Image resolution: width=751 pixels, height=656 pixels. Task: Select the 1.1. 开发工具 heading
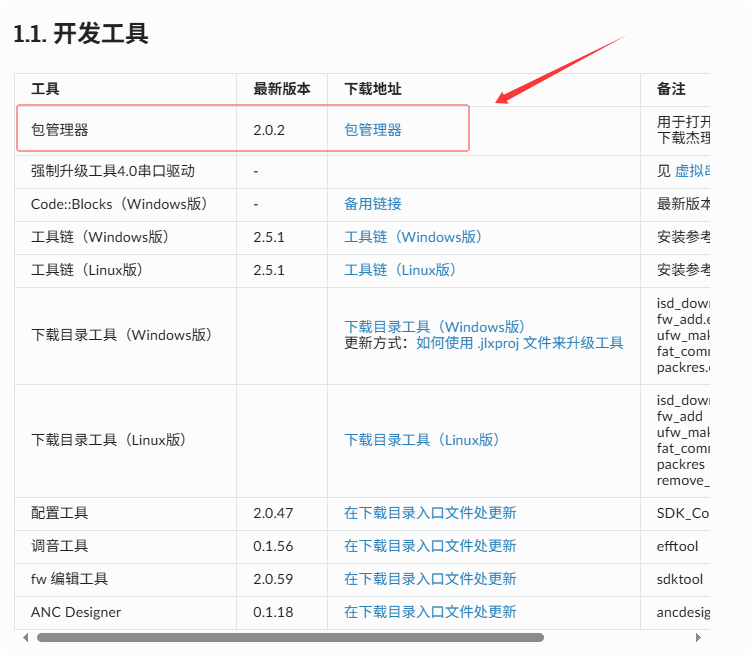tap(81, 34)
